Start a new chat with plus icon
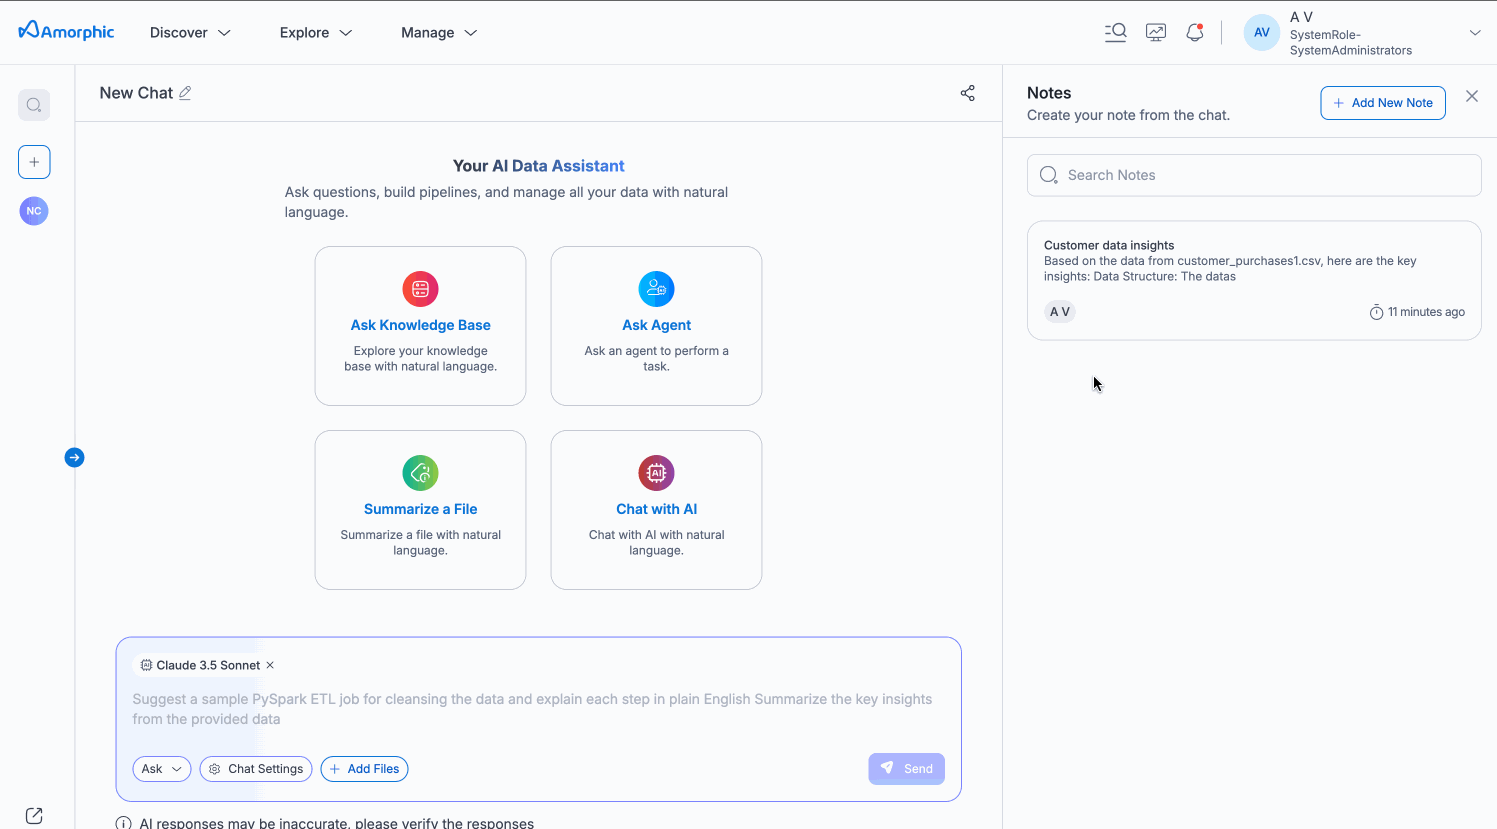Viewport: 1497px width, 829px height. click(34, 162)
